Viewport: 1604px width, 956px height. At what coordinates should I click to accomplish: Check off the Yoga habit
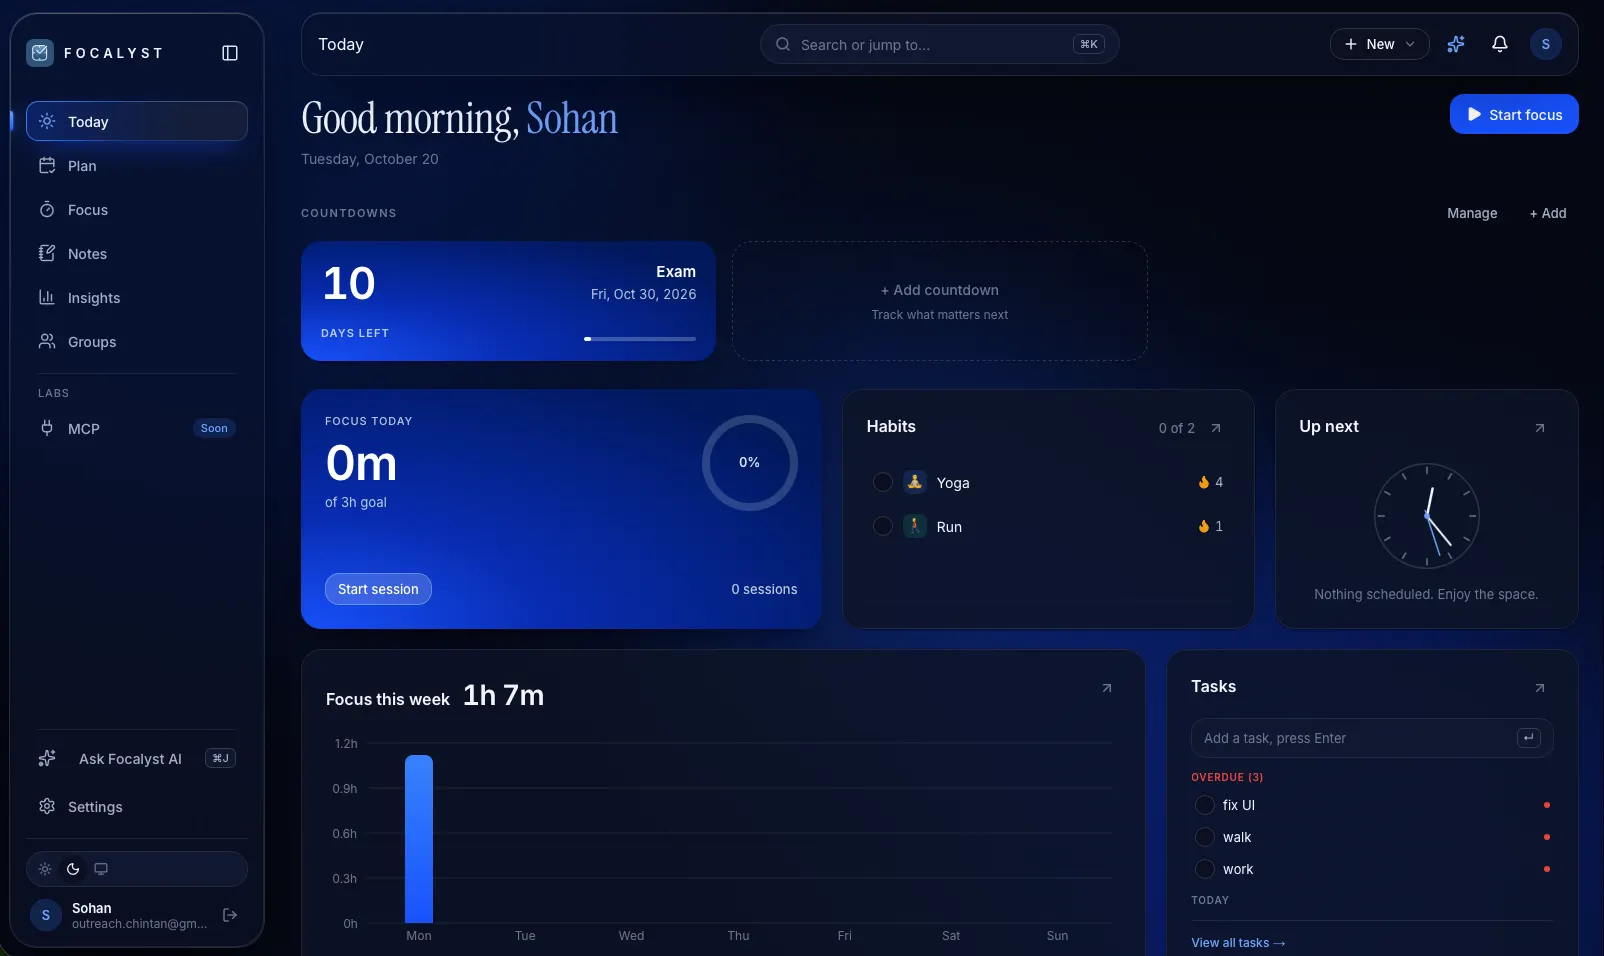point(883,482)
